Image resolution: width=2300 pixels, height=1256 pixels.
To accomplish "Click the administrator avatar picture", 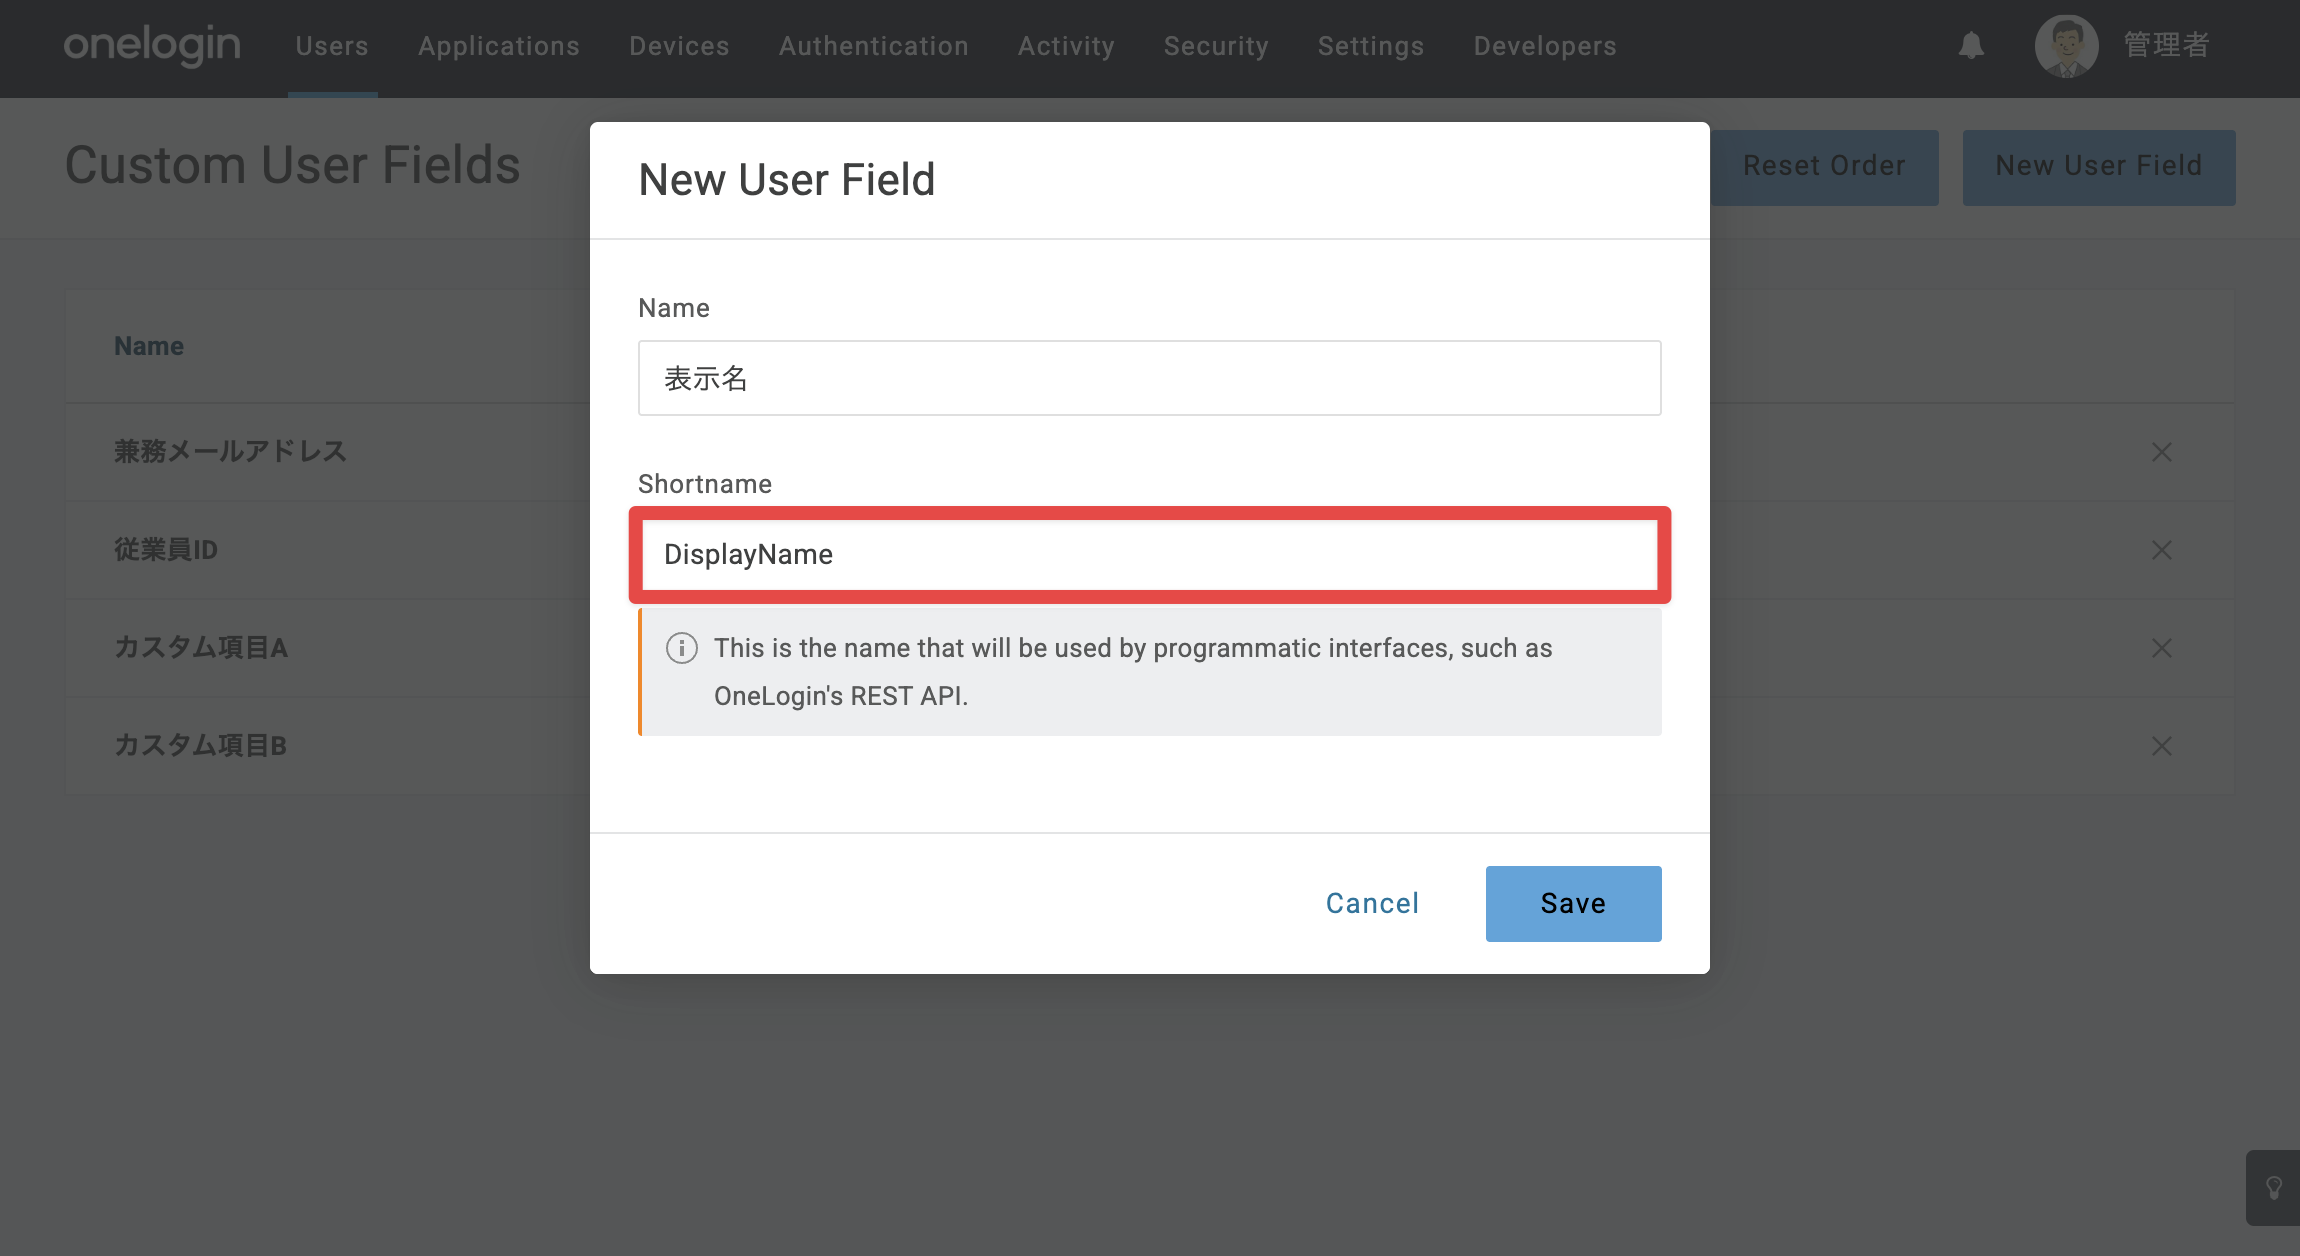I will 2066,46.
